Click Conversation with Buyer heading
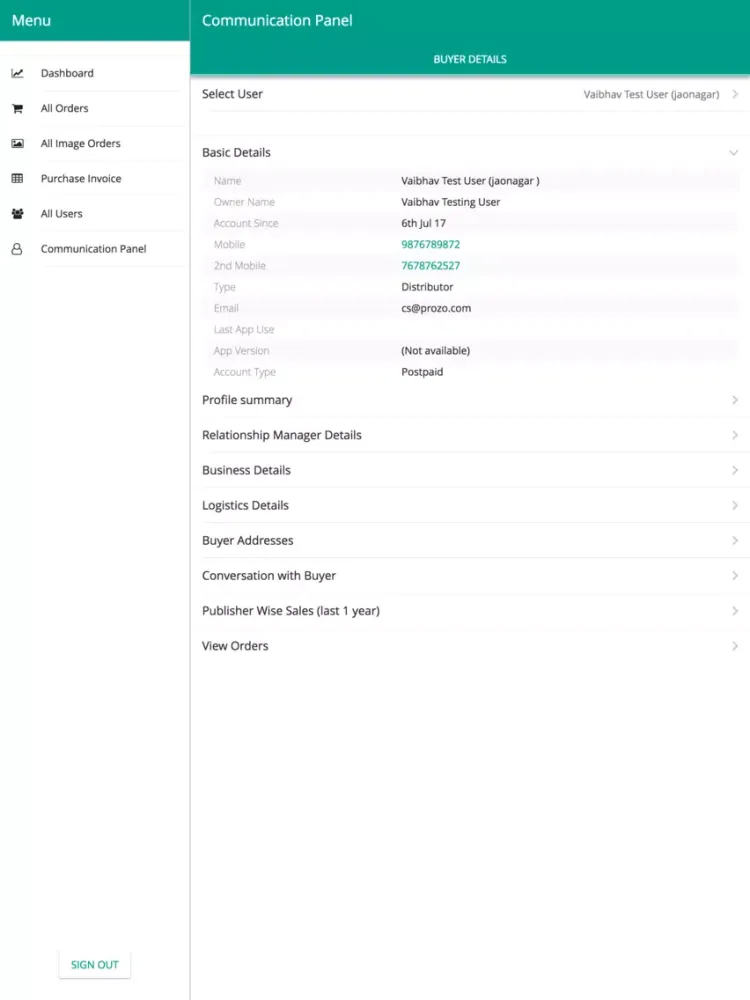The height and width of the screenshot is (1000, 750). (268, 575)
